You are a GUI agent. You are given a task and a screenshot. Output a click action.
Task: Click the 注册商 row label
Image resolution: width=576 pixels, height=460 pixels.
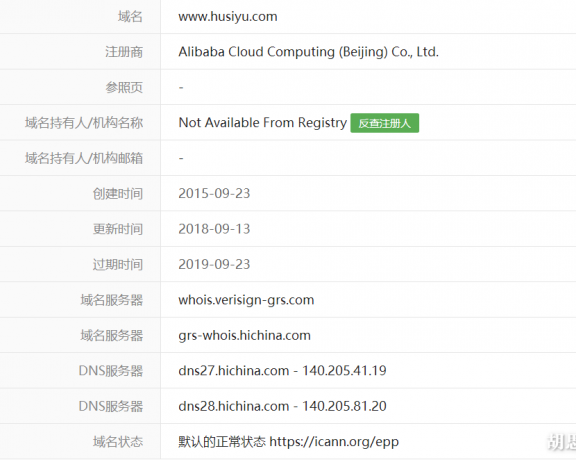click(124, 52)
